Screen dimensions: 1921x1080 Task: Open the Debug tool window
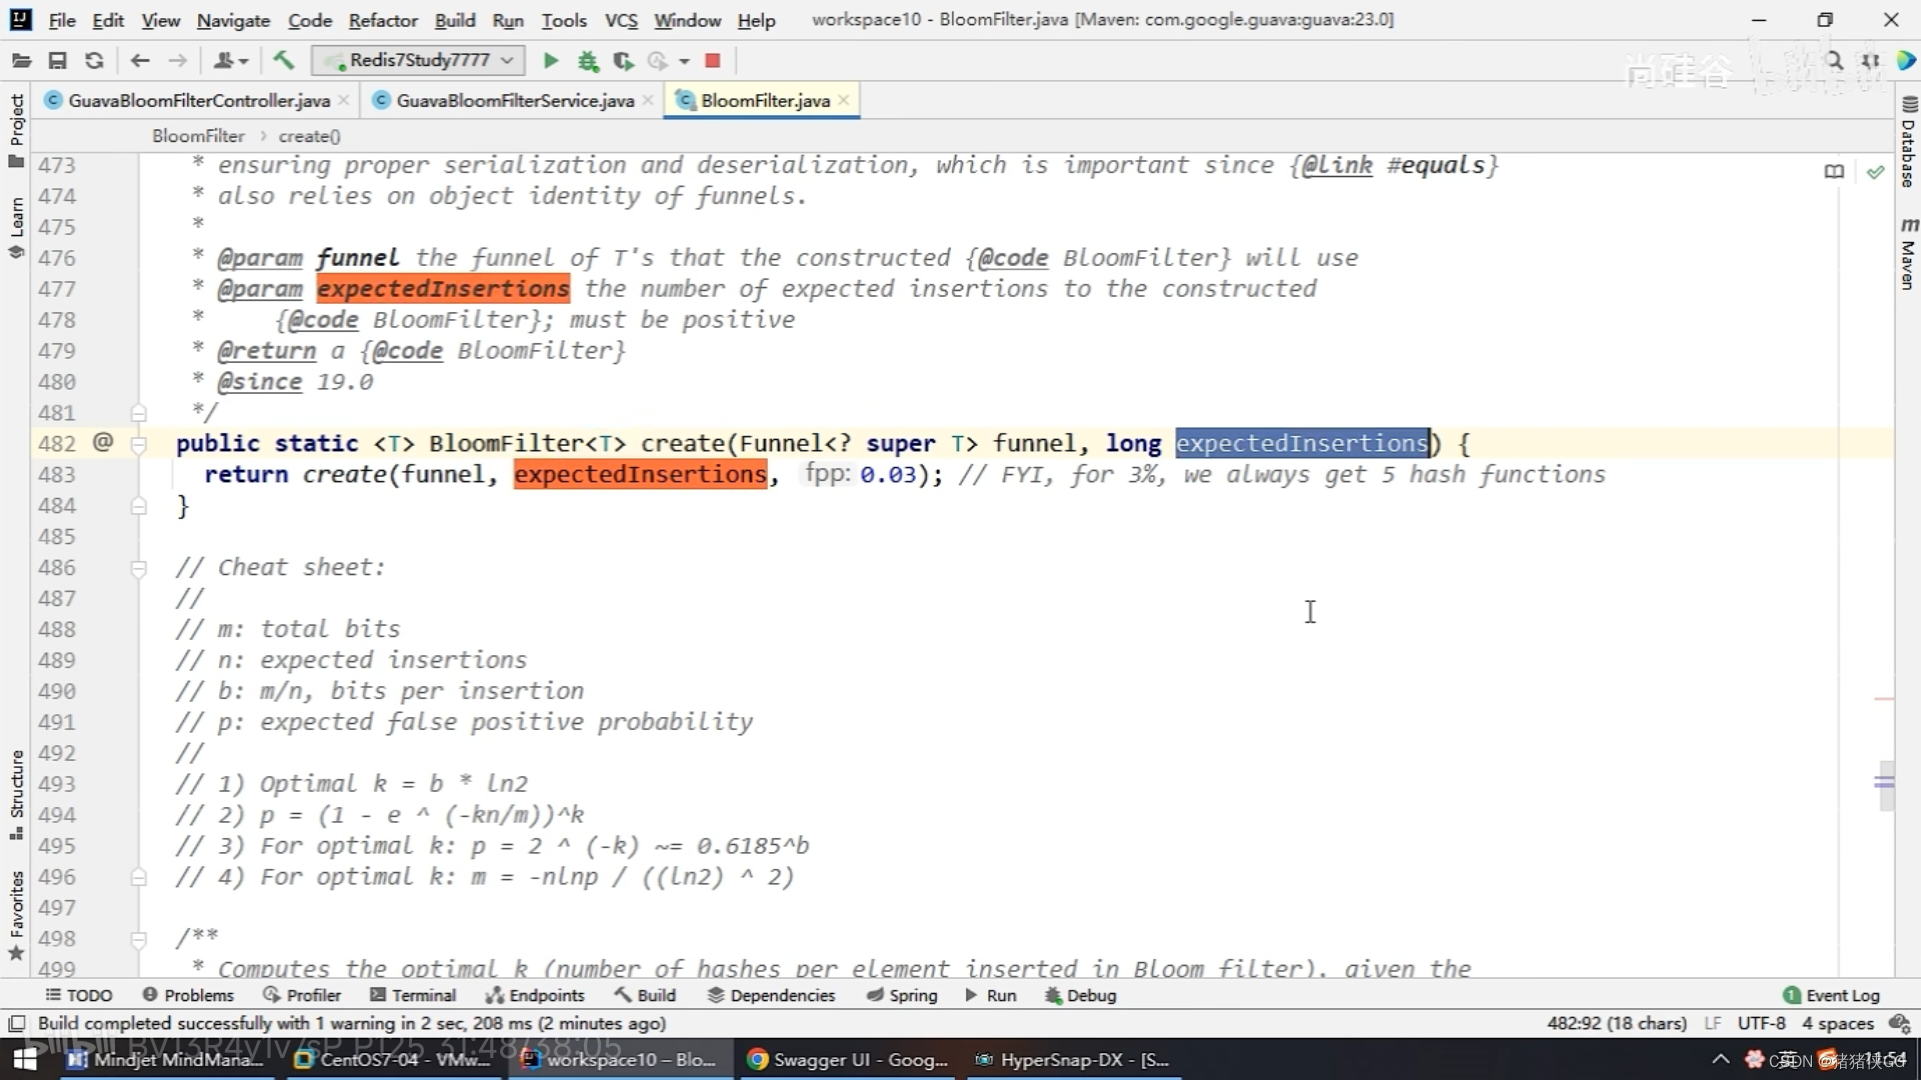1080,995
